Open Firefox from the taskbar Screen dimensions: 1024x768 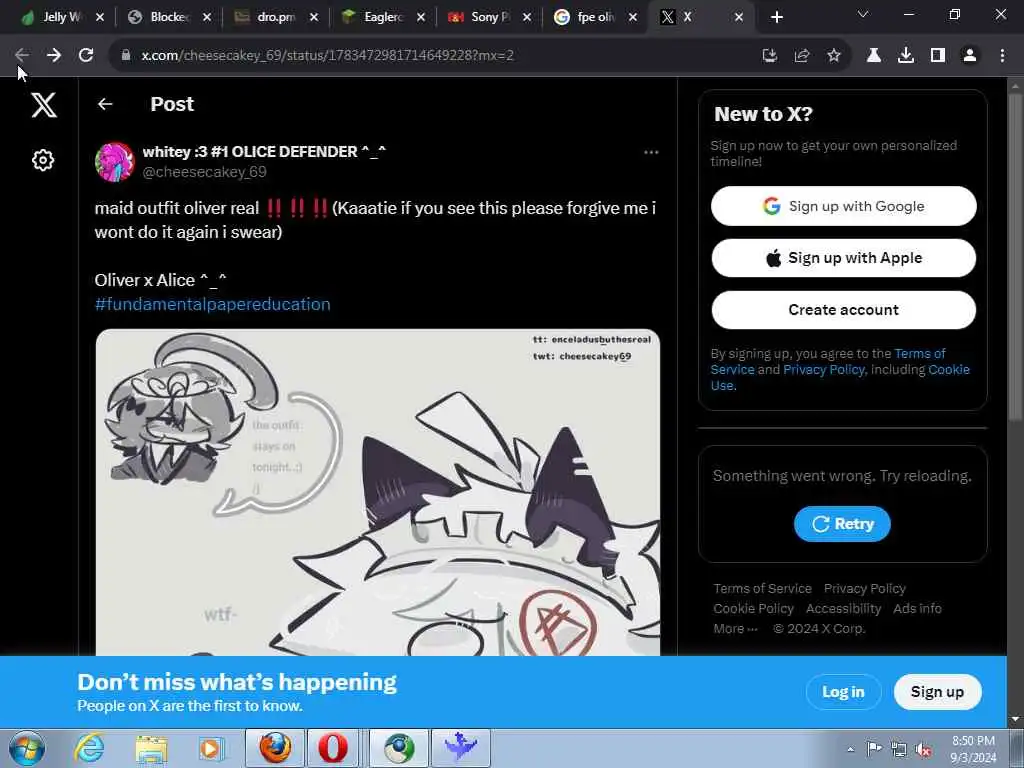(x=275, y=748)
